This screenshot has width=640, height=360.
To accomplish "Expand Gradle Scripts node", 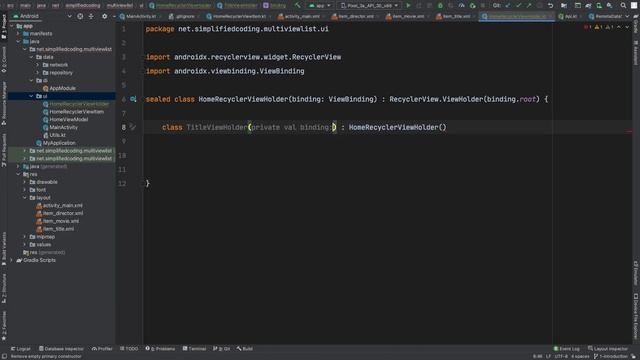I will (12, 260).
